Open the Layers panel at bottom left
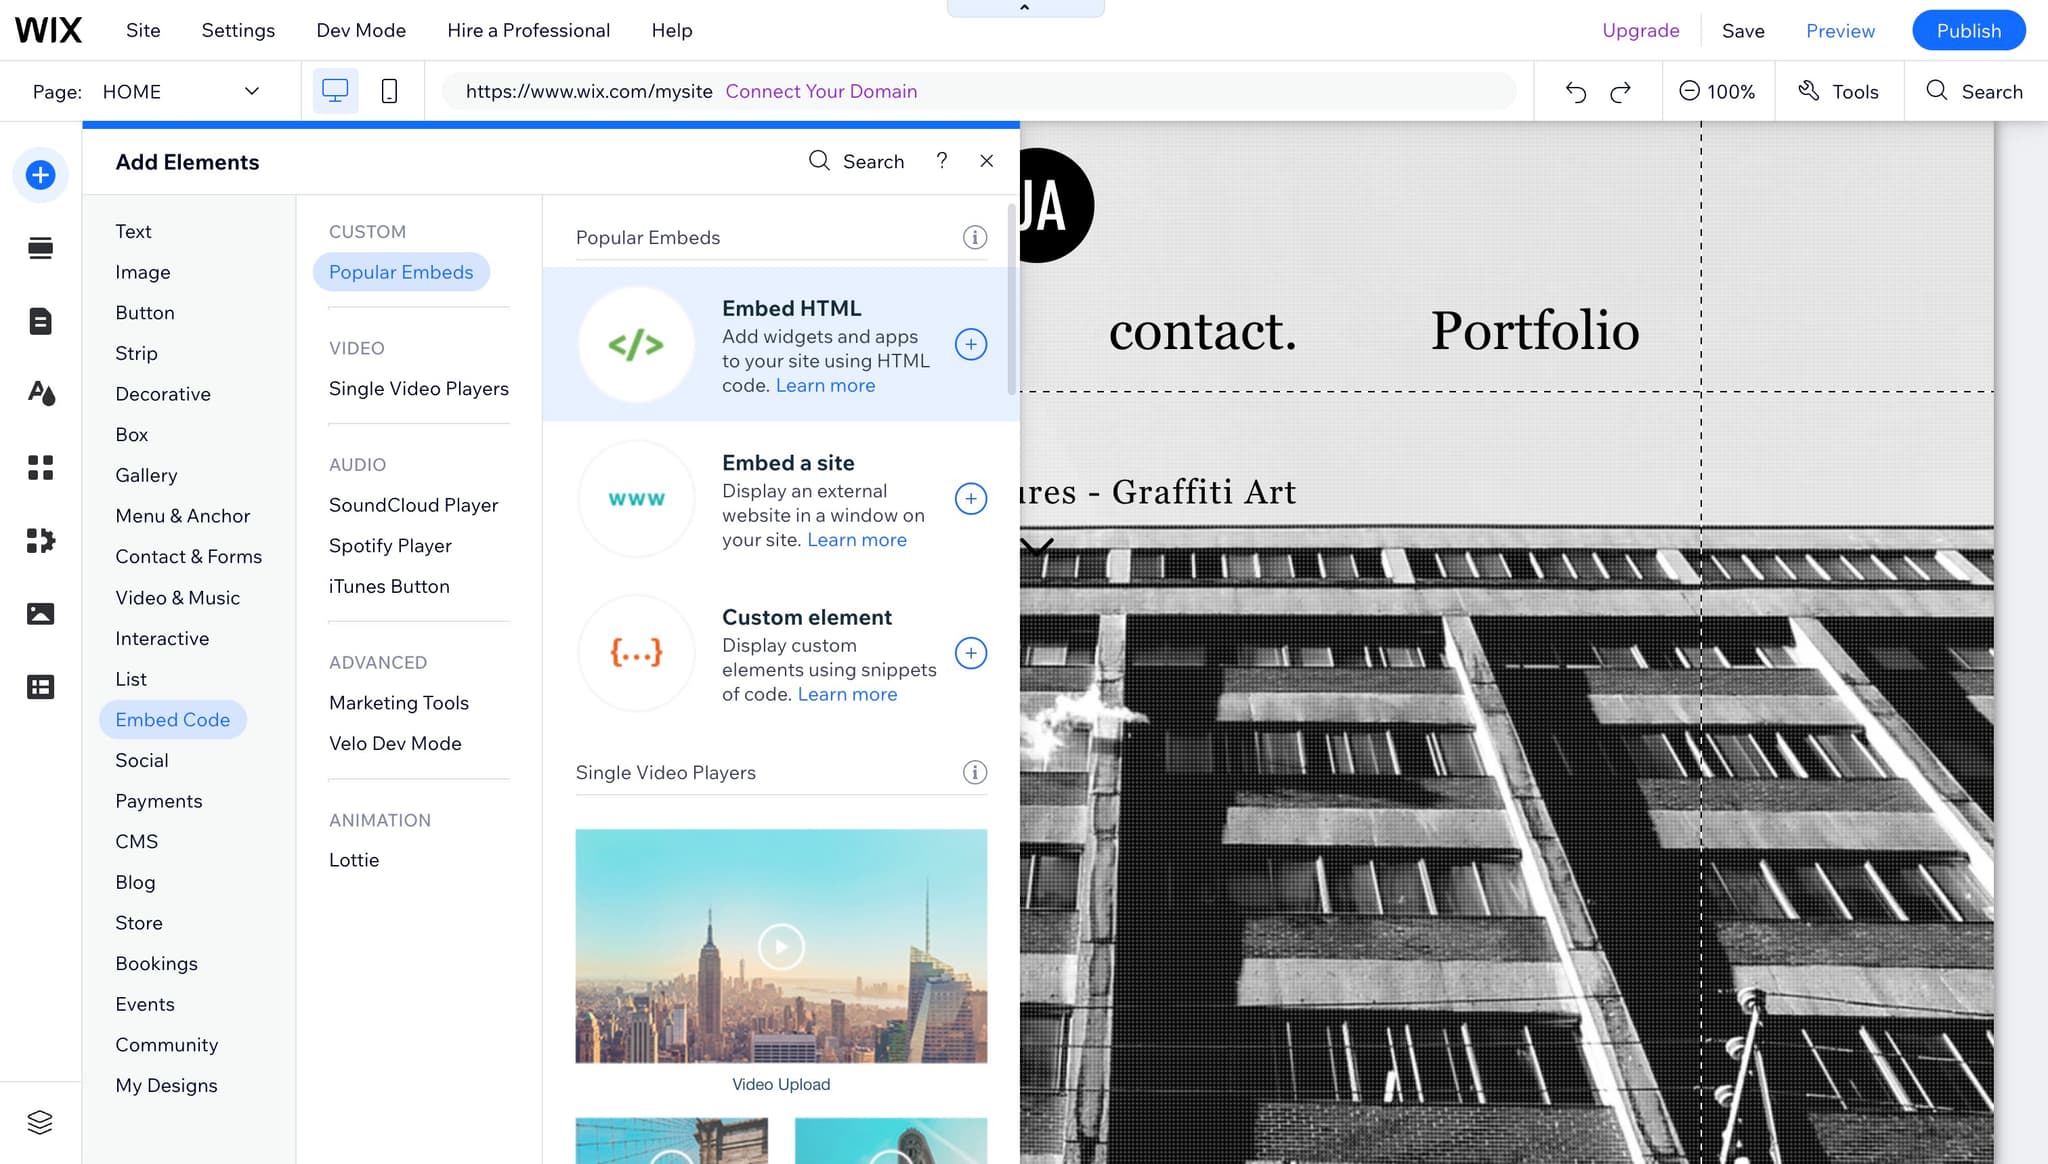The width and height of the screenshot is (2048, 1164). pyautogui.click(x=40, y=1121)
